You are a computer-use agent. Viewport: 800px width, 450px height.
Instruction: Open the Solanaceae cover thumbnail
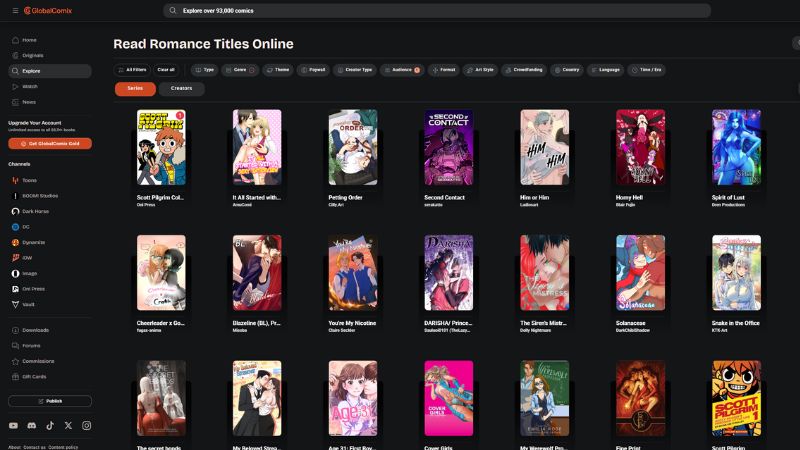click(x=640, y=273)
